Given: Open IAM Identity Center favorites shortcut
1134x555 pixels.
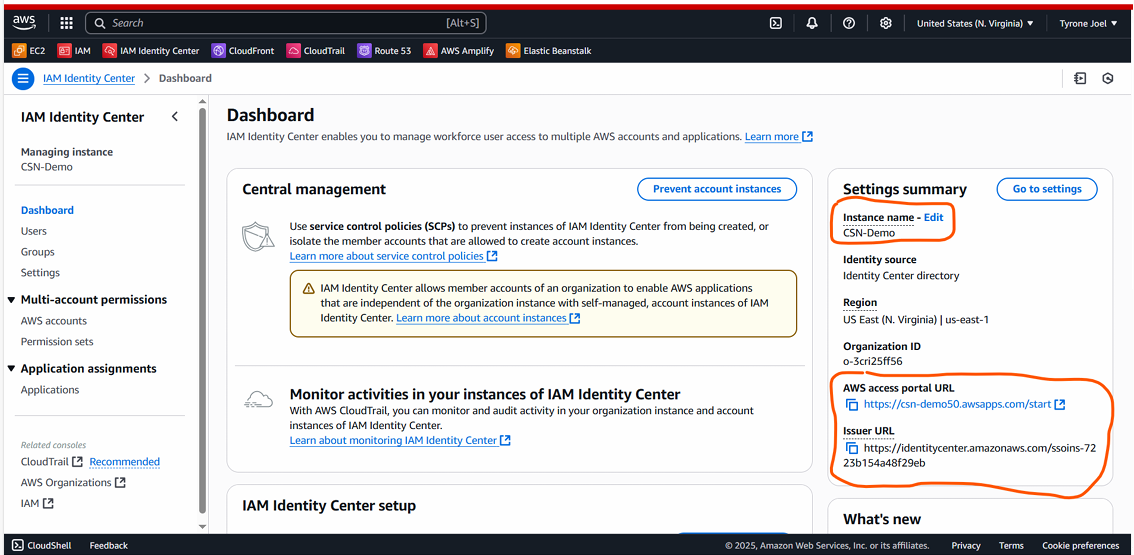Looking at the screenshot, I should (151, 51).
